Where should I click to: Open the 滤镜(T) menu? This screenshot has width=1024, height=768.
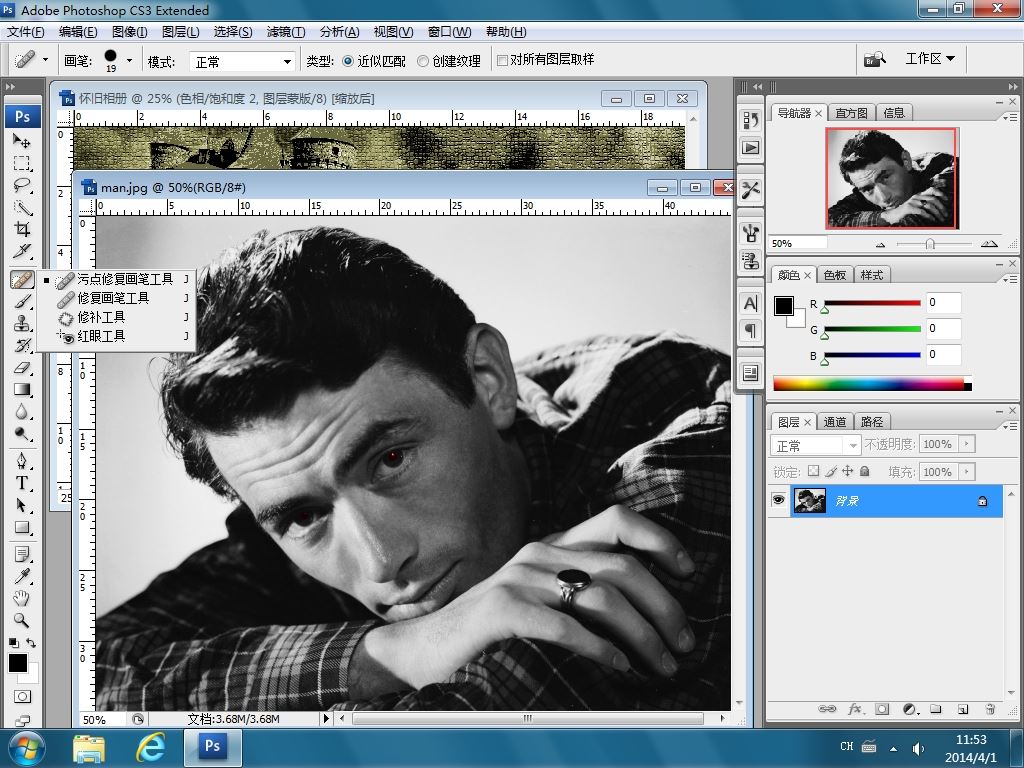(x=286, y=32)
